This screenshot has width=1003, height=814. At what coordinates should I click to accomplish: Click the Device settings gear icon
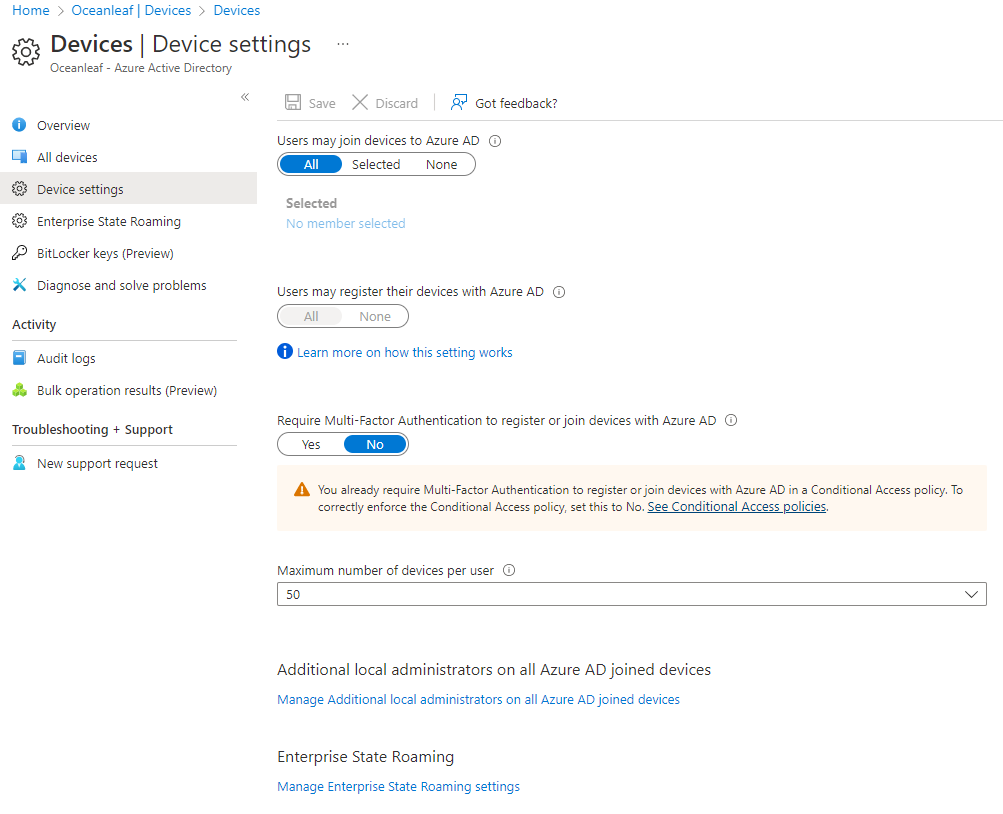pyautogui.click(x=19, y=189)
